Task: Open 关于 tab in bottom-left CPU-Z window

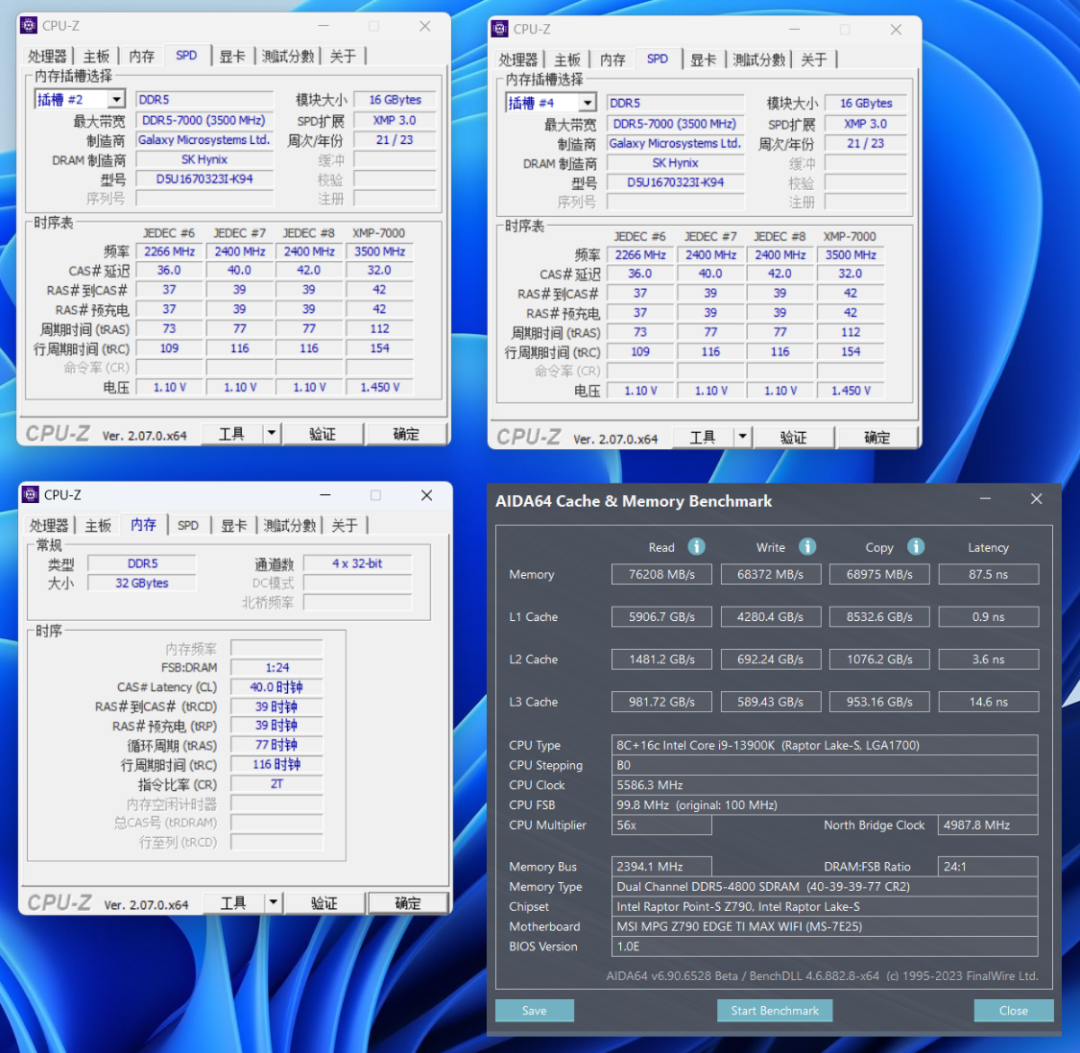Action: point(344,525)
